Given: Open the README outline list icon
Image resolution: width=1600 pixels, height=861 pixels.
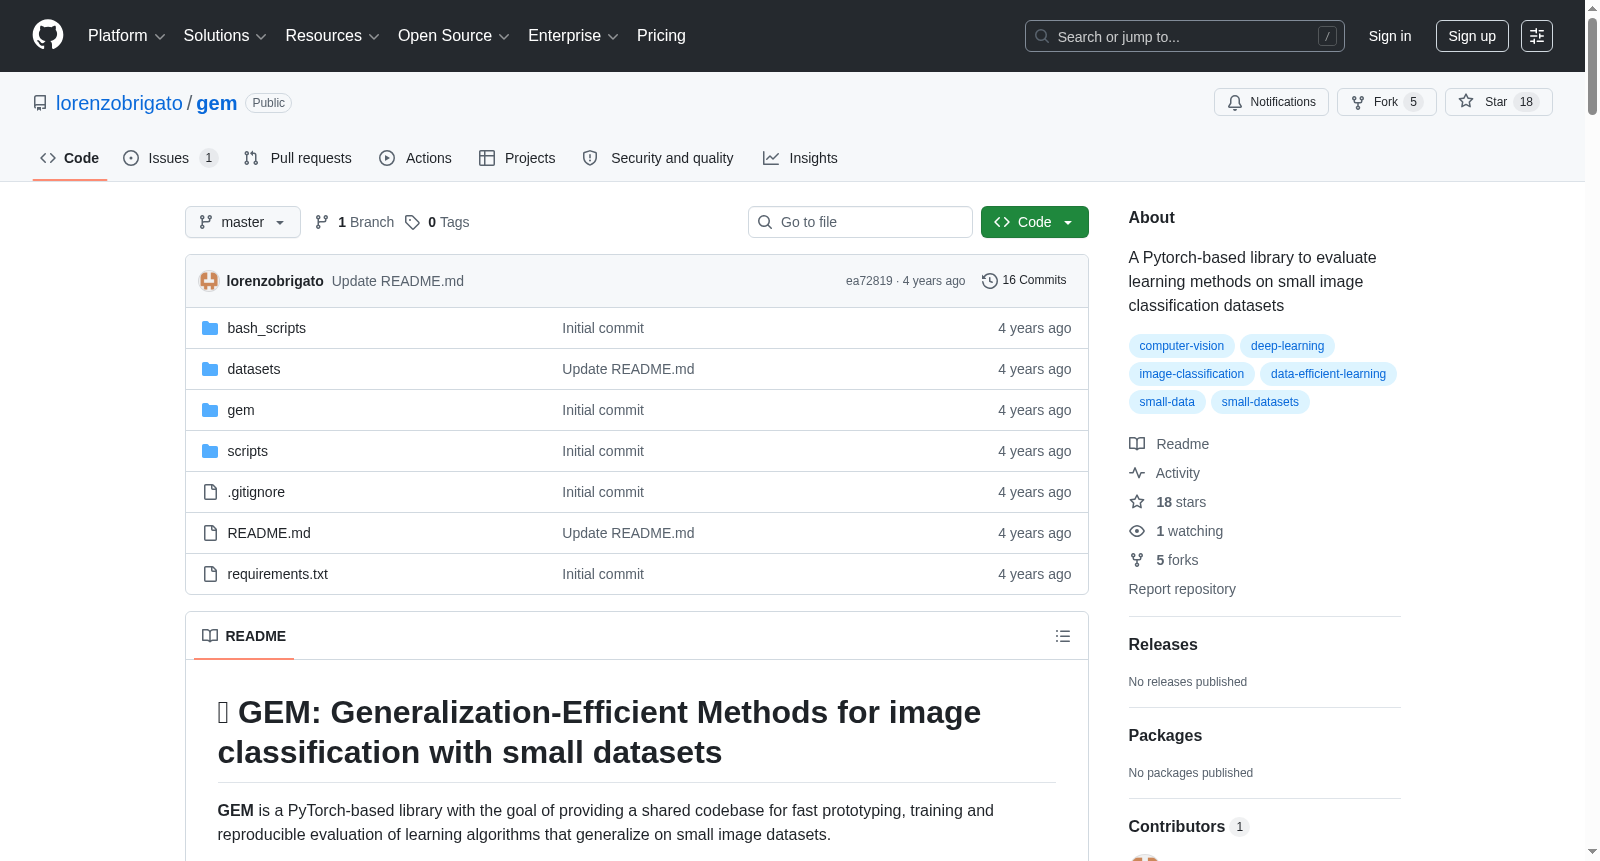Looking at the screenshot, I should point(1063,636).
